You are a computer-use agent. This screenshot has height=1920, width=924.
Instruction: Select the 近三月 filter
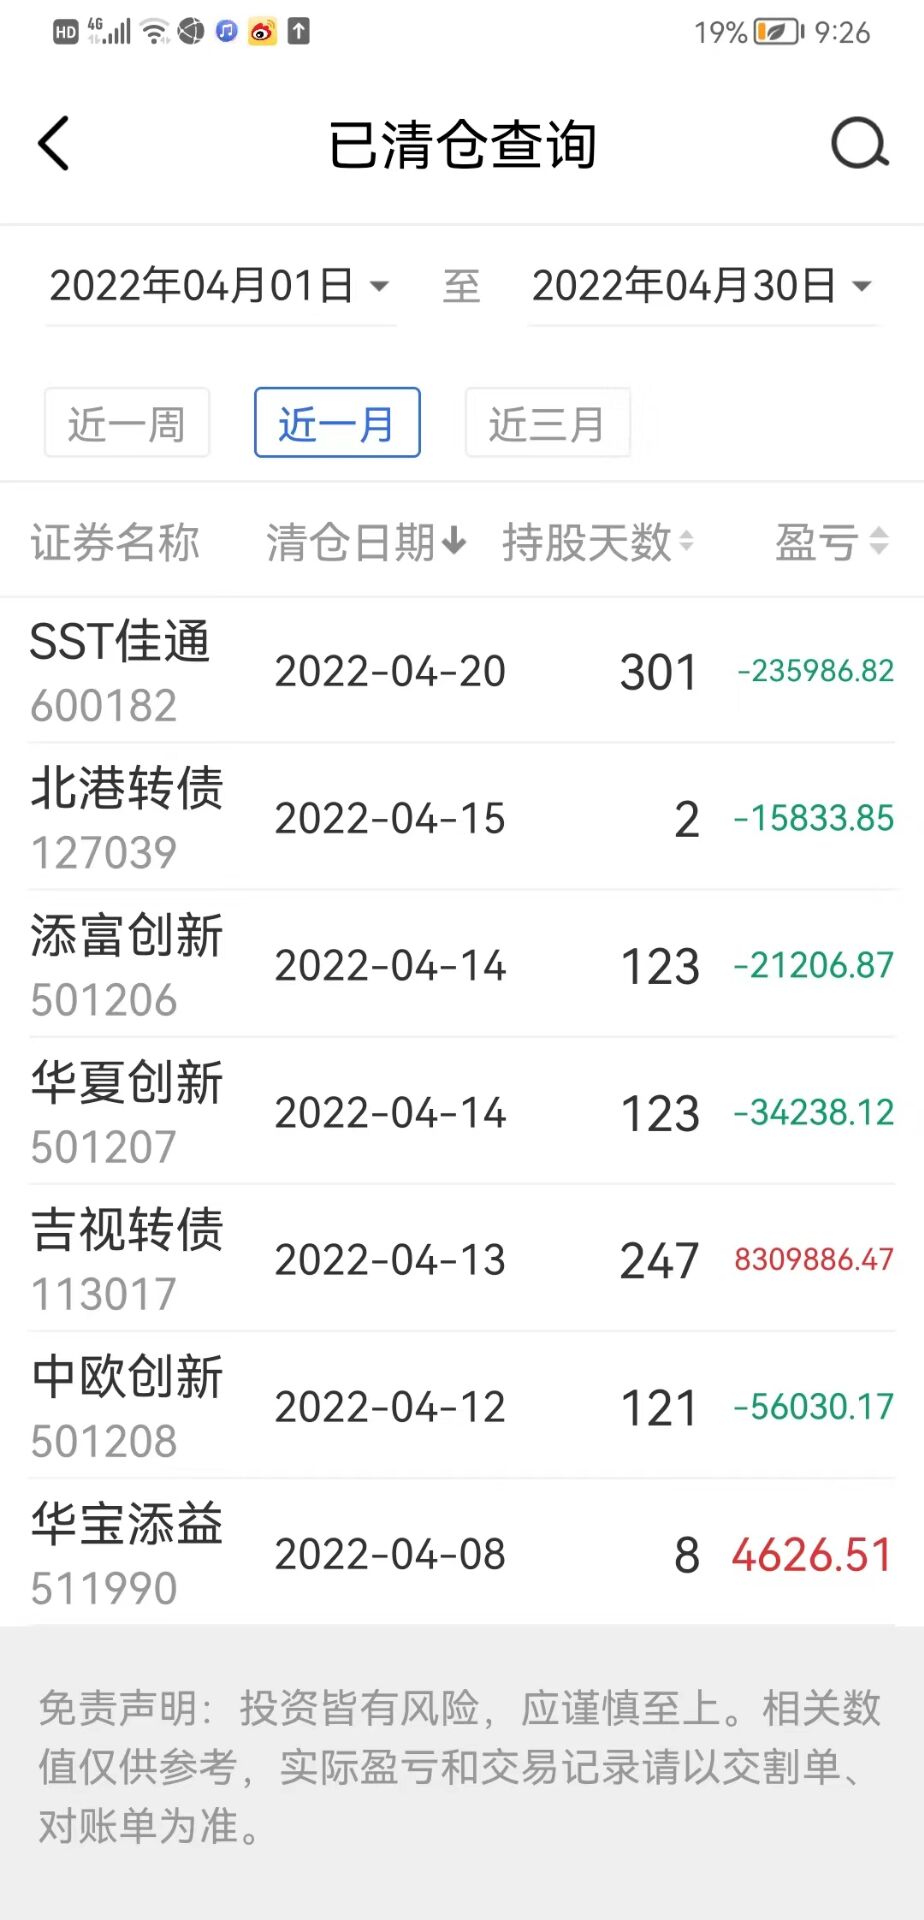pyautogui.click(x=547, y=423)
